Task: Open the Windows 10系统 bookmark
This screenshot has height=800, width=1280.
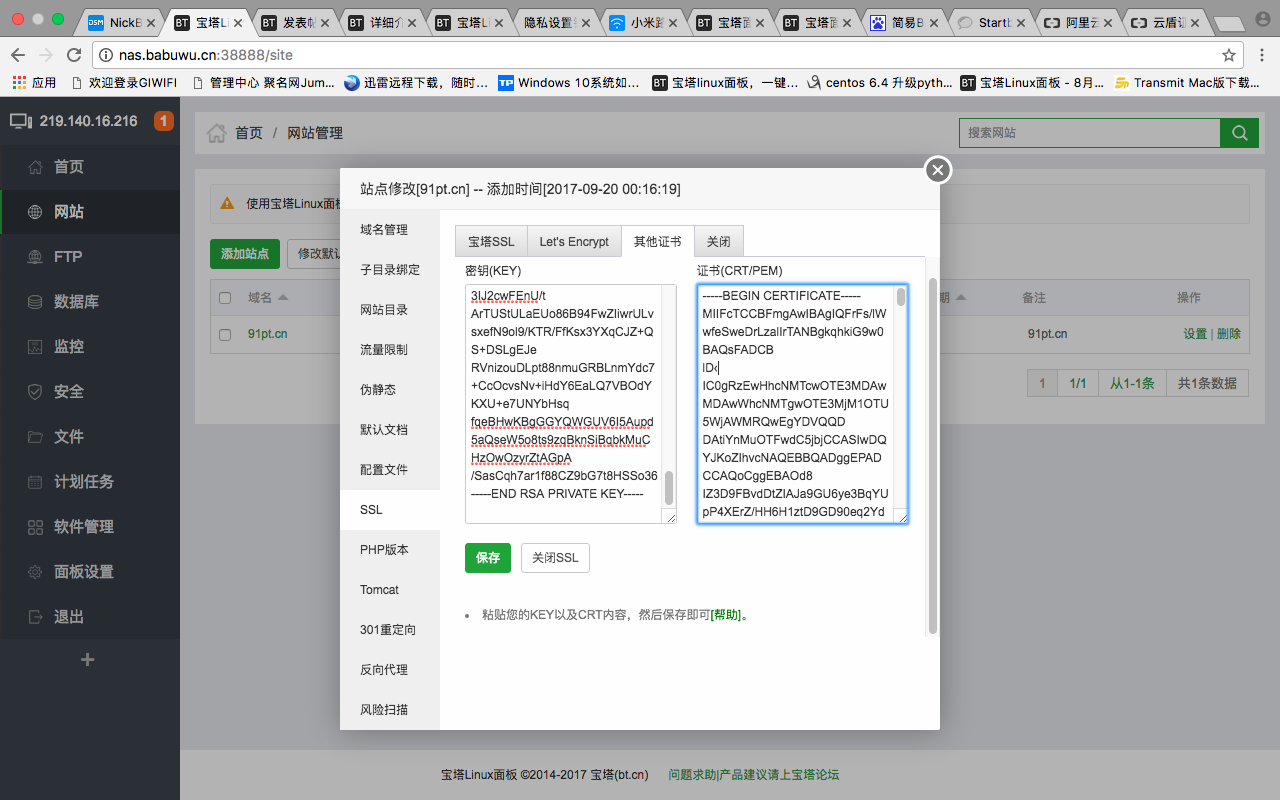Action: pyautogui.click(x=569, y=83)
